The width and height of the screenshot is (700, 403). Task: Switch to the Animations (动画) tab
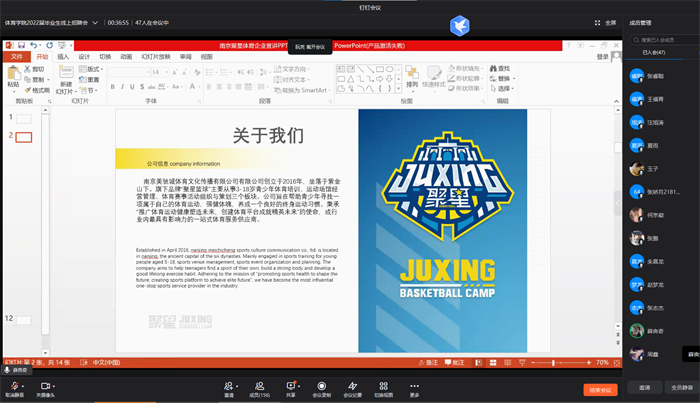(126, 57)
